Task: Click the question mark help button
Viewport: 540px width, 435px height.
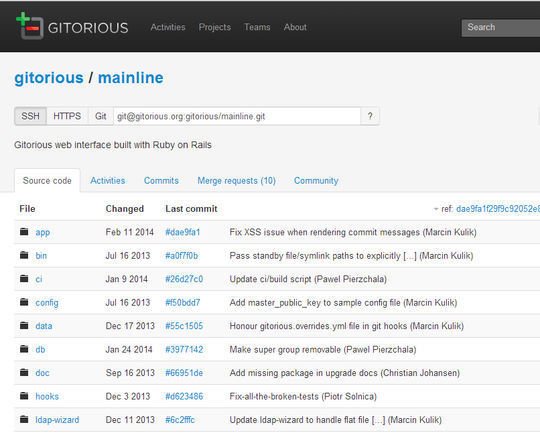Action: (370, 116)
